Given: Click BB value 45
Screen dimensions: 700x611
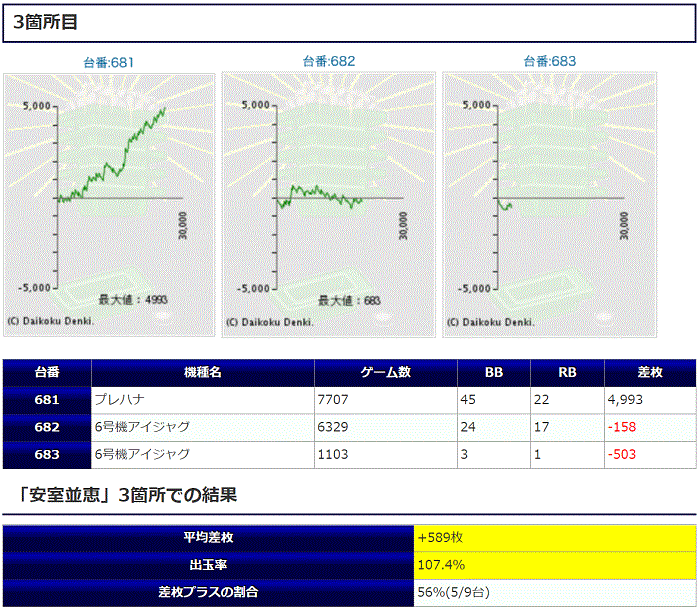Looking at the screenshot, I should pyautogui.click(x=494, y=400).
